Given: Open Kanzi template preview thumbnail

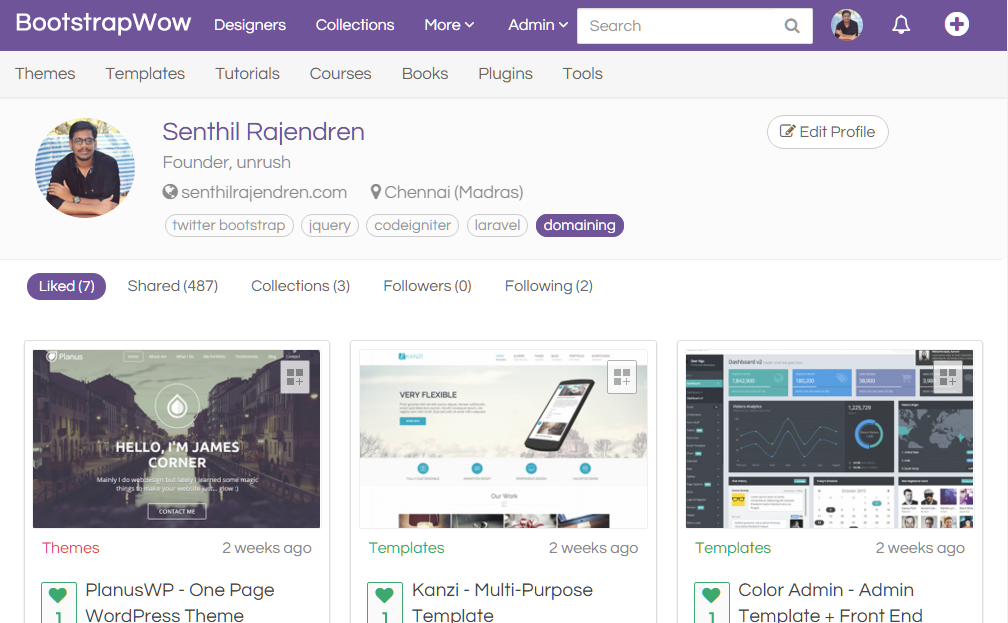Looking at the screenshot, I should point(503,439).
